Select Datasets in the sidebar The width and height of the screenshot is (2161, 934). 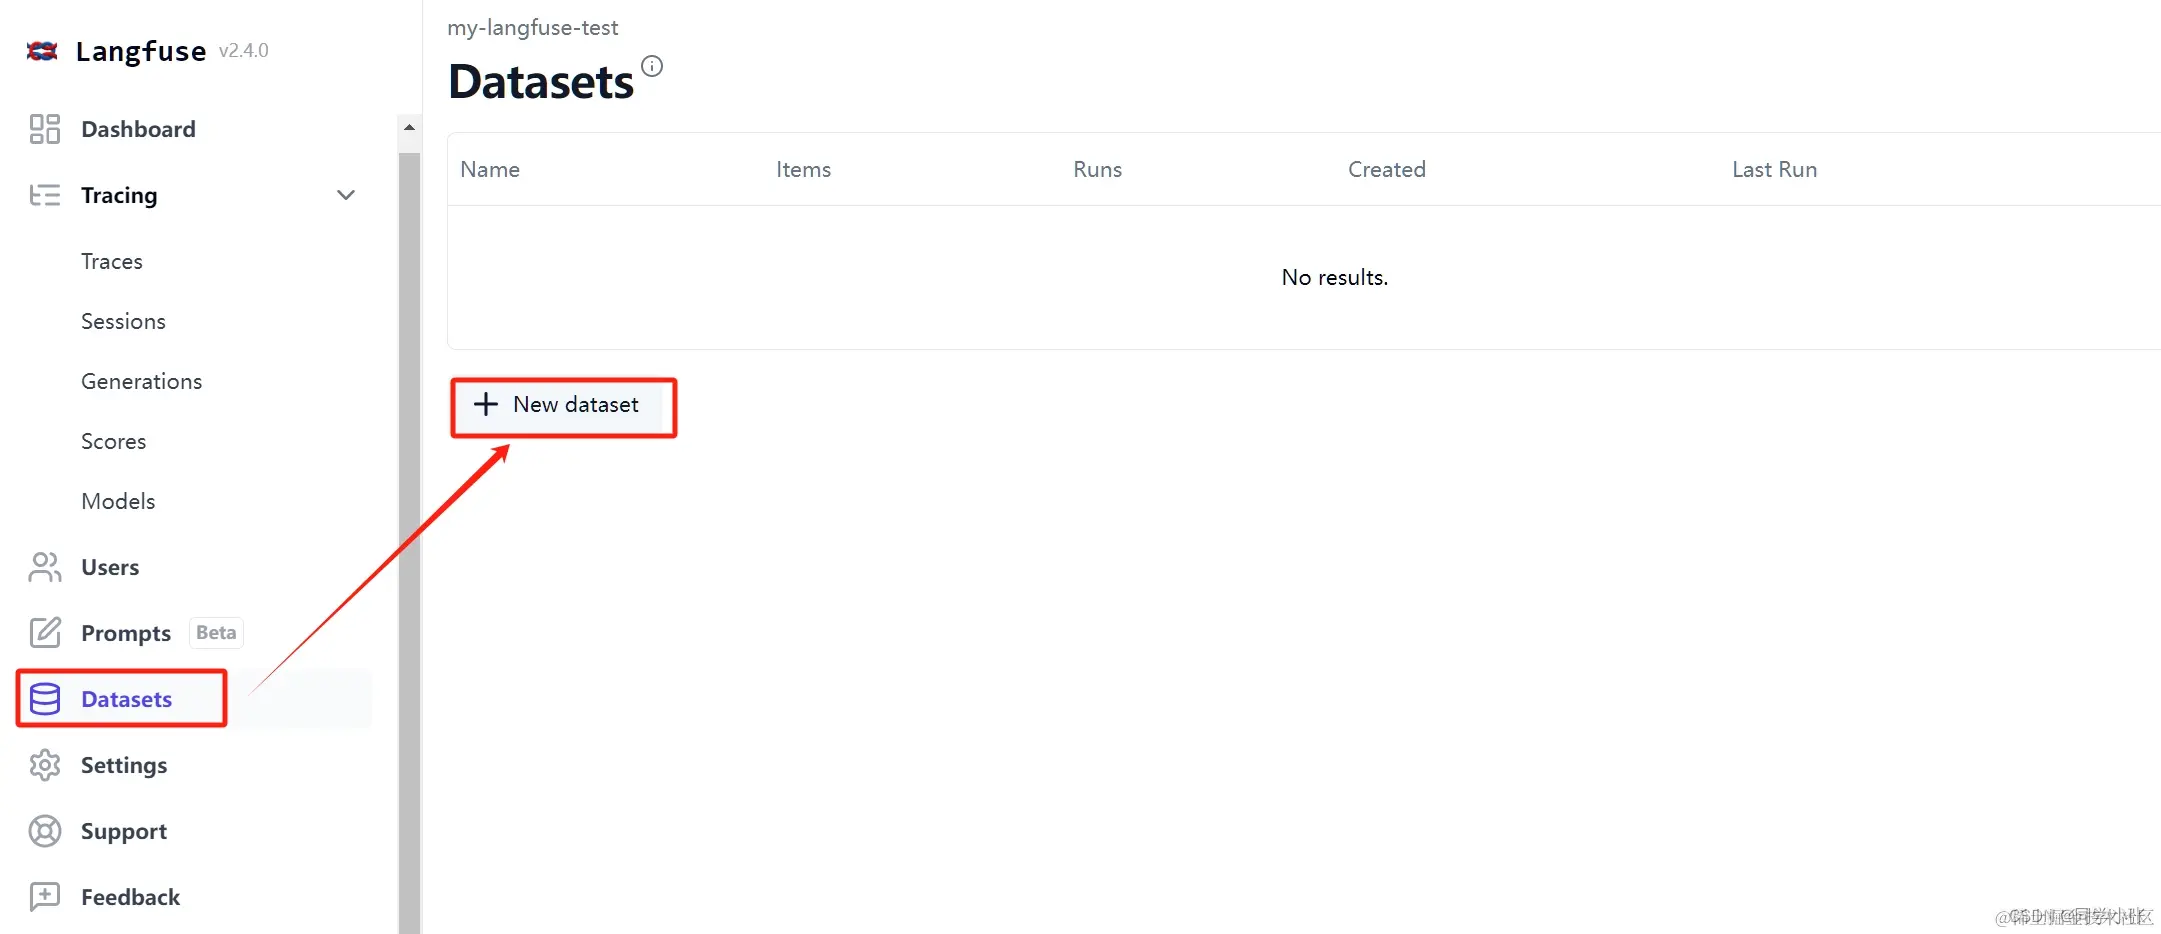[126, 699]
